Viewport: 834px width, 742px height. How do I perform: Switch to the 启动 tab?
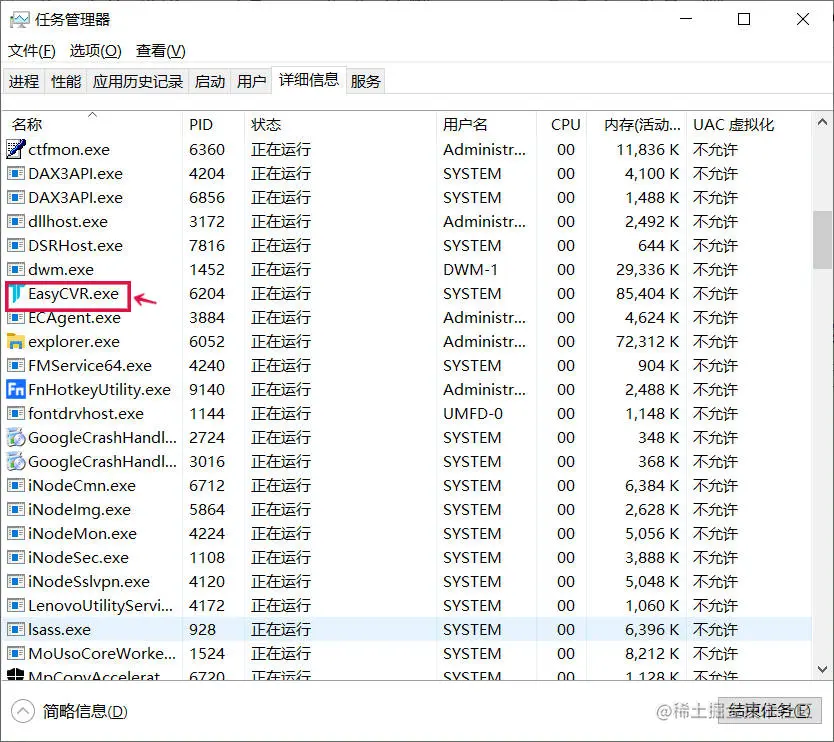[210, 81]
